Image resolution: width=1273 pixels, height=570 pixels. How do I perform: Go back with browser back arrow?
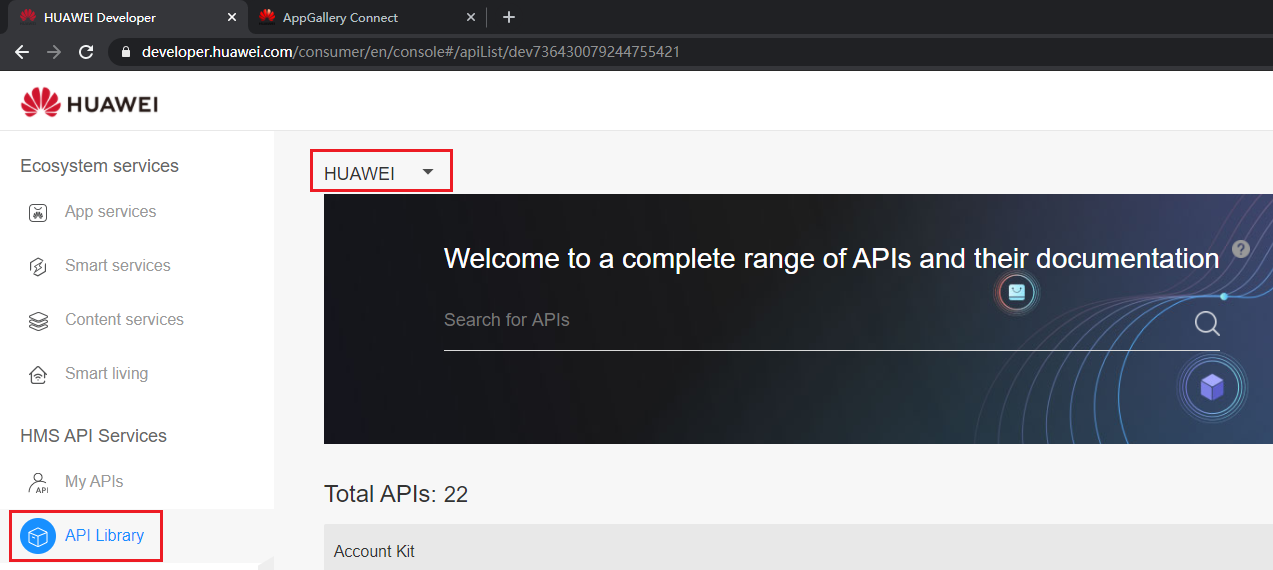pyautogui.click(x=22, y=51)
